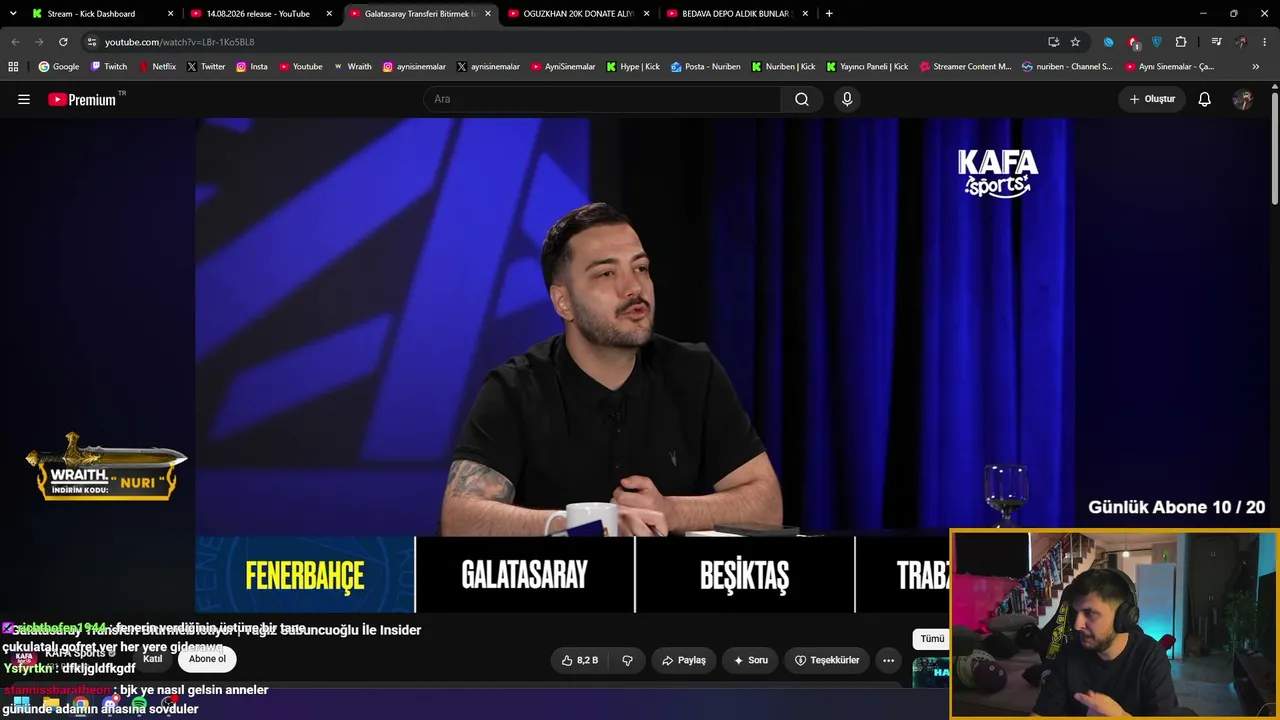
Task: Open more actions three-dot menu under video
Action: coord(888,660)
